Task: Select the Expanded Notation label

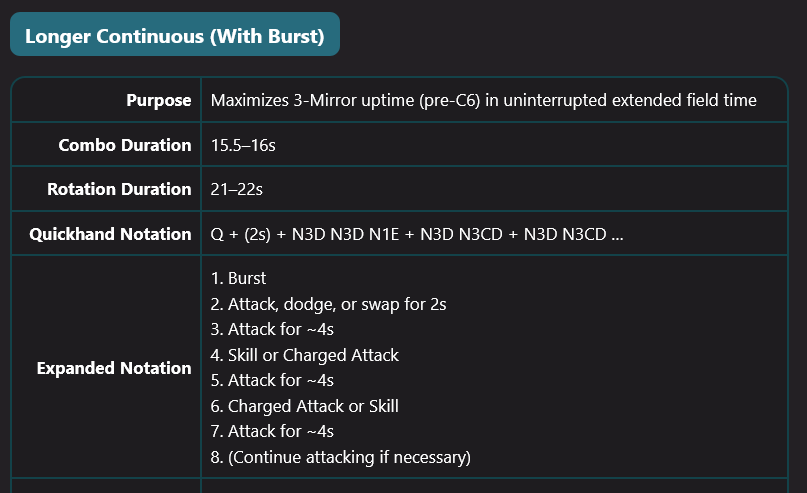Action: pos(114,368)
